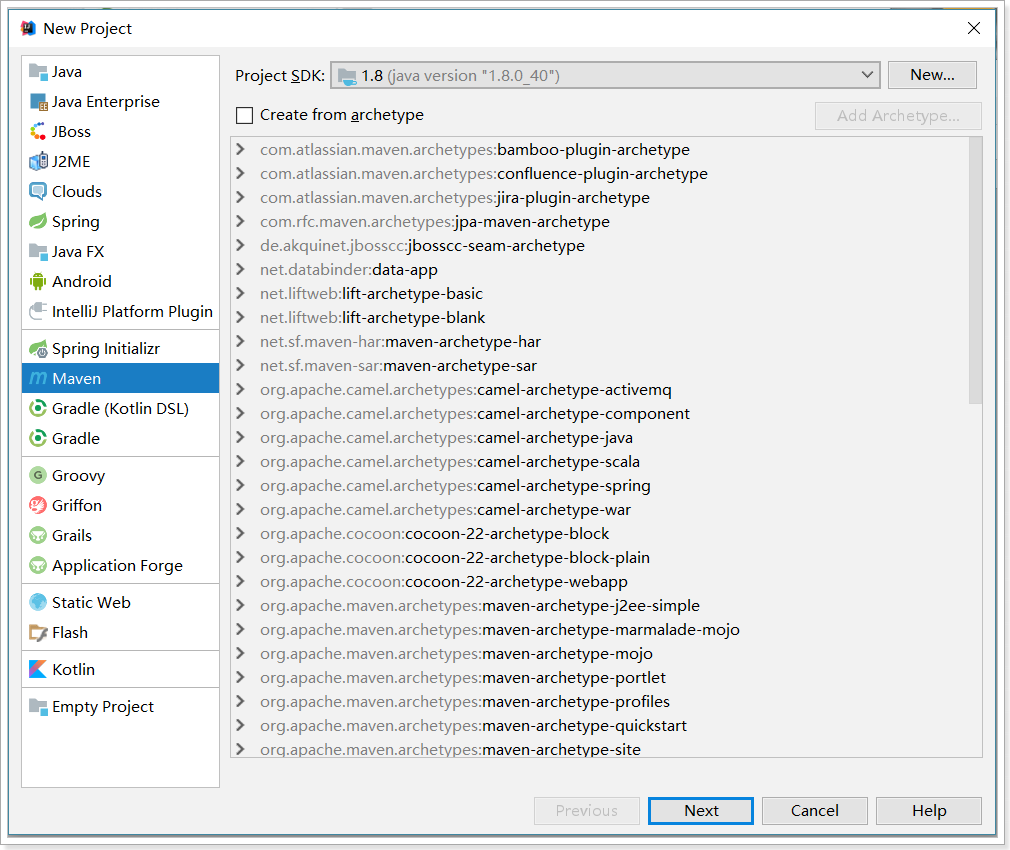Pick the Android project type
Viewport: 1010px width, 850px height.
[x=120, y=281]
